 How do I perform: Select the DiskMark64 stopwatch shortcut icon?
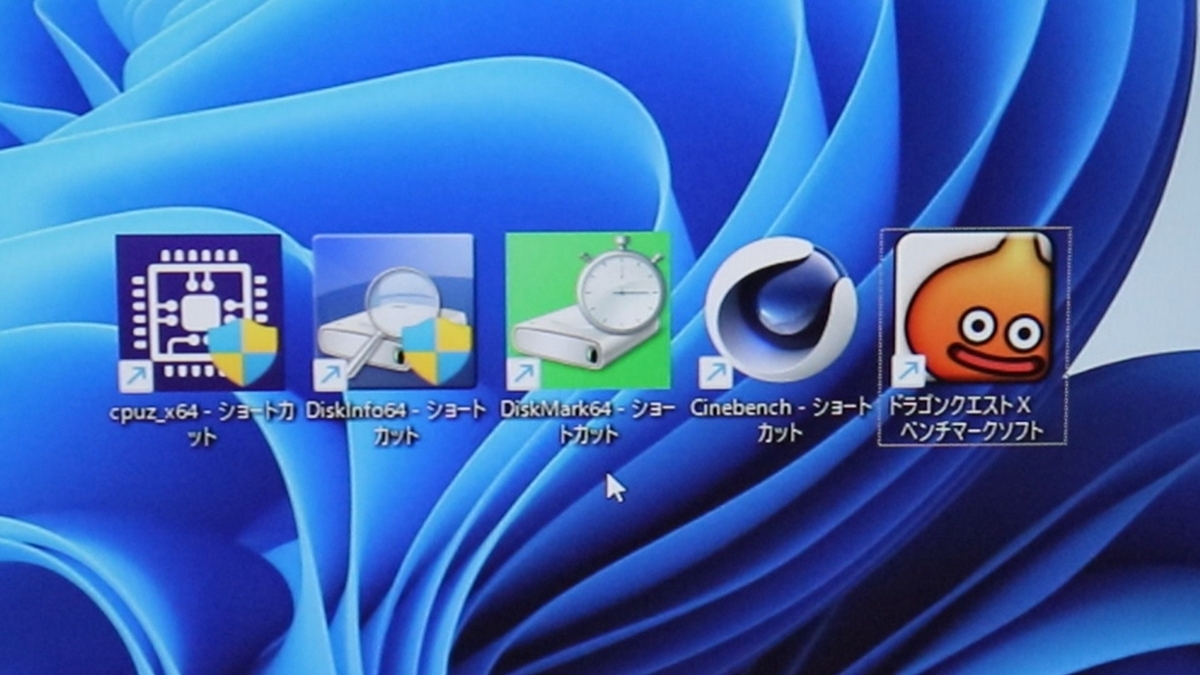click(x=588, y=311)
